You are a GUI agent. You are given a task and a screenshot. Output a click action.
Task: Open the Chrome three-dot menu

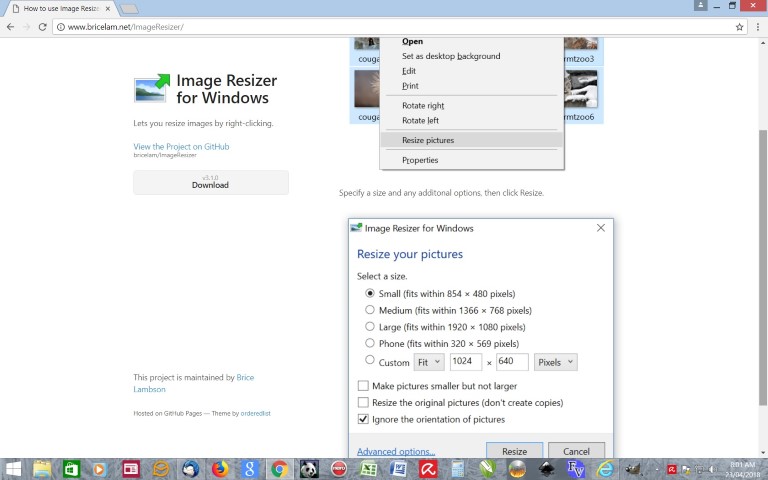click(757, 27)
